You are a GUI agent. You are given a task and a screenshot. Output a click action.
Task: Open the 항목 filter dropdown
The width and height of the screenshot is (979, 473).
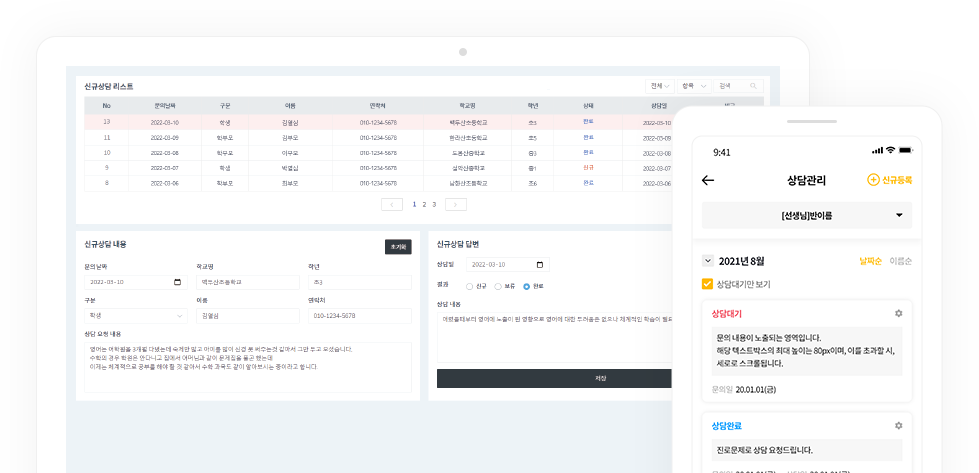pyautogui.click(x=694, y=86)
